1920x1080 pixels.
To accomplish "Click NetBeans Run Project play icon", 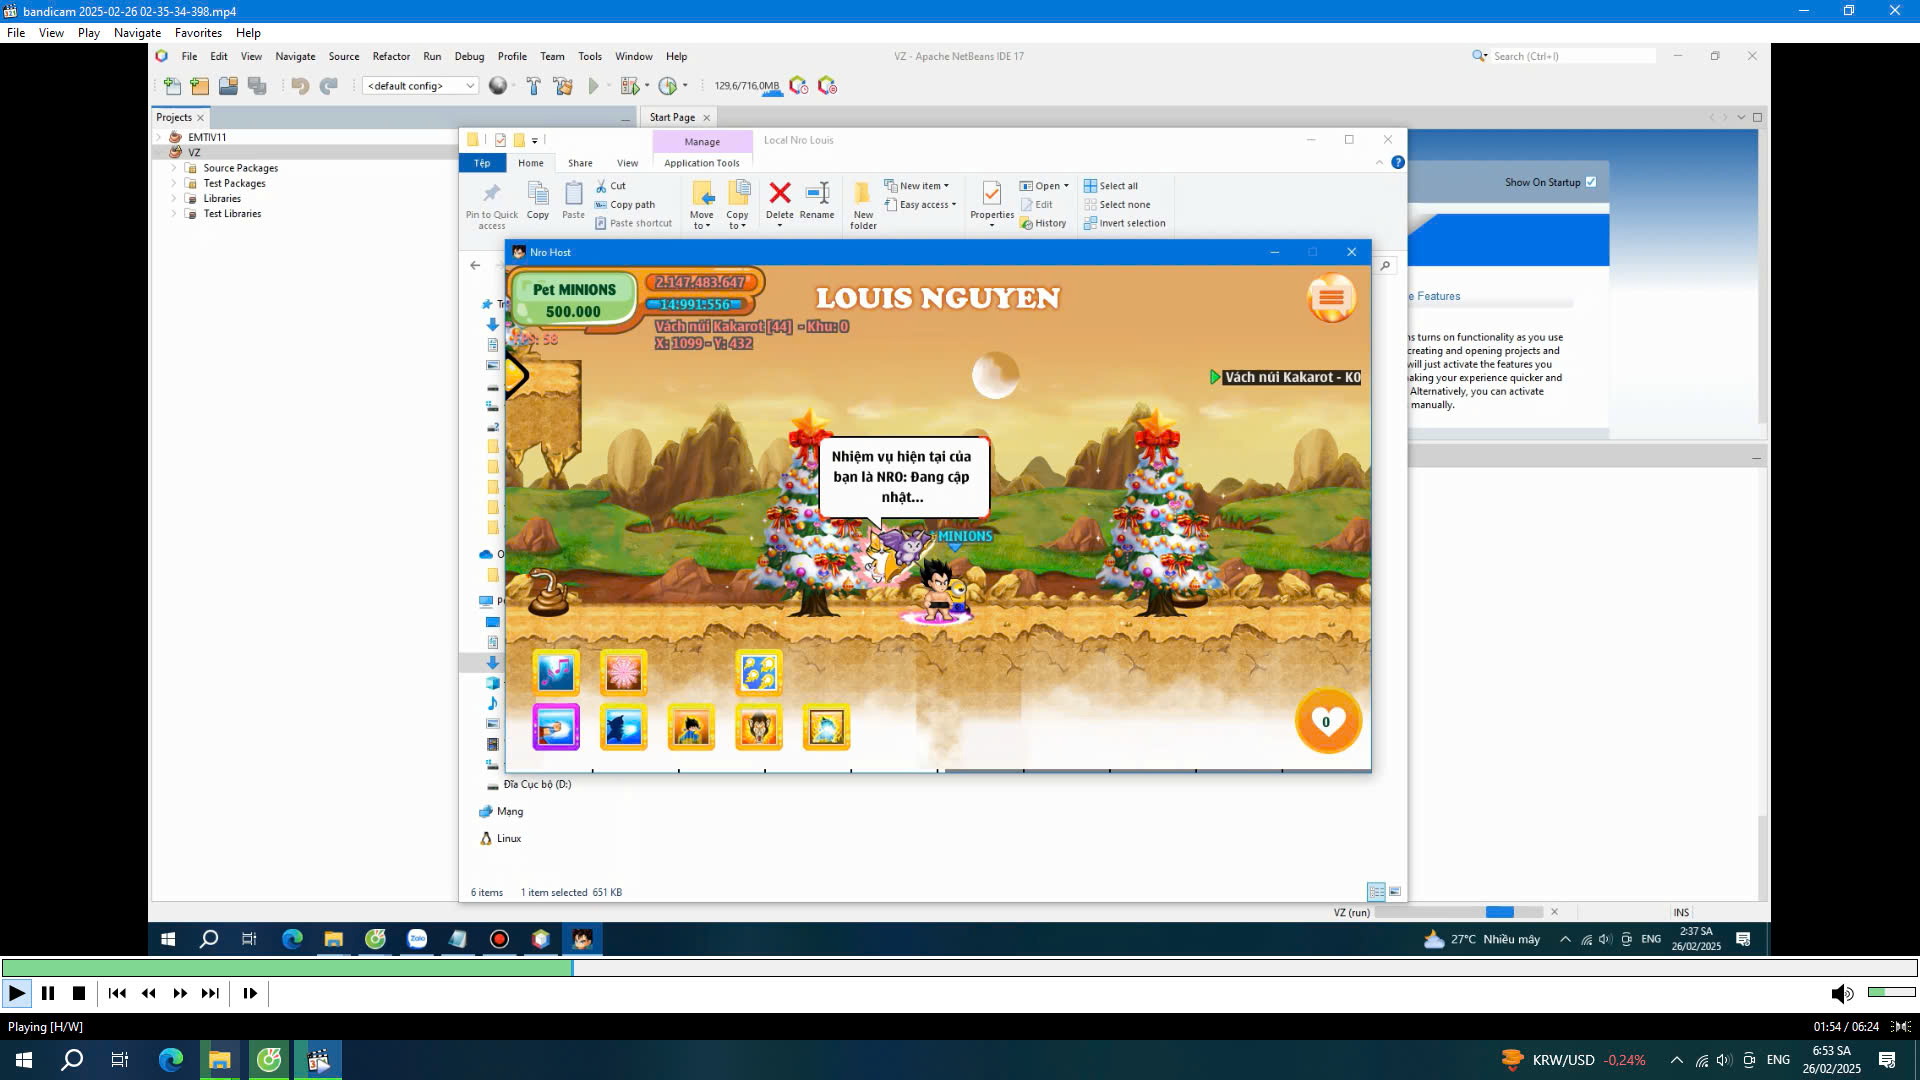I will (593, 86).
